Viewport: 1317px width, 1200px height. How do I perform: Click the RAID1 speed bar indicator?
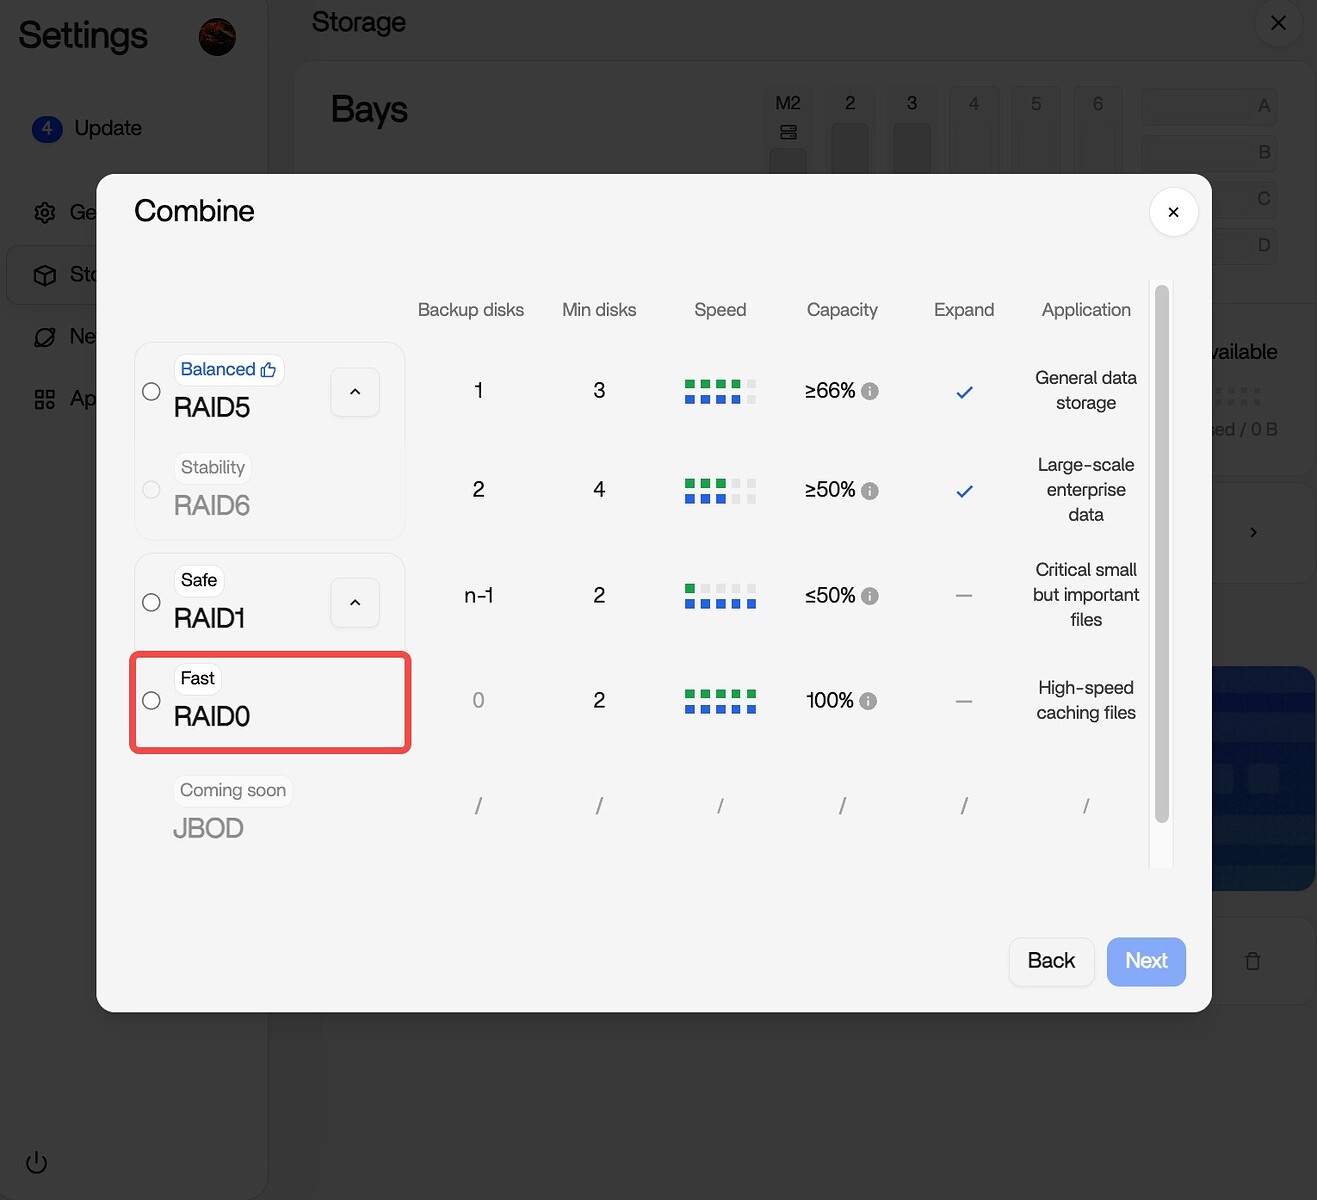[720, 596]
